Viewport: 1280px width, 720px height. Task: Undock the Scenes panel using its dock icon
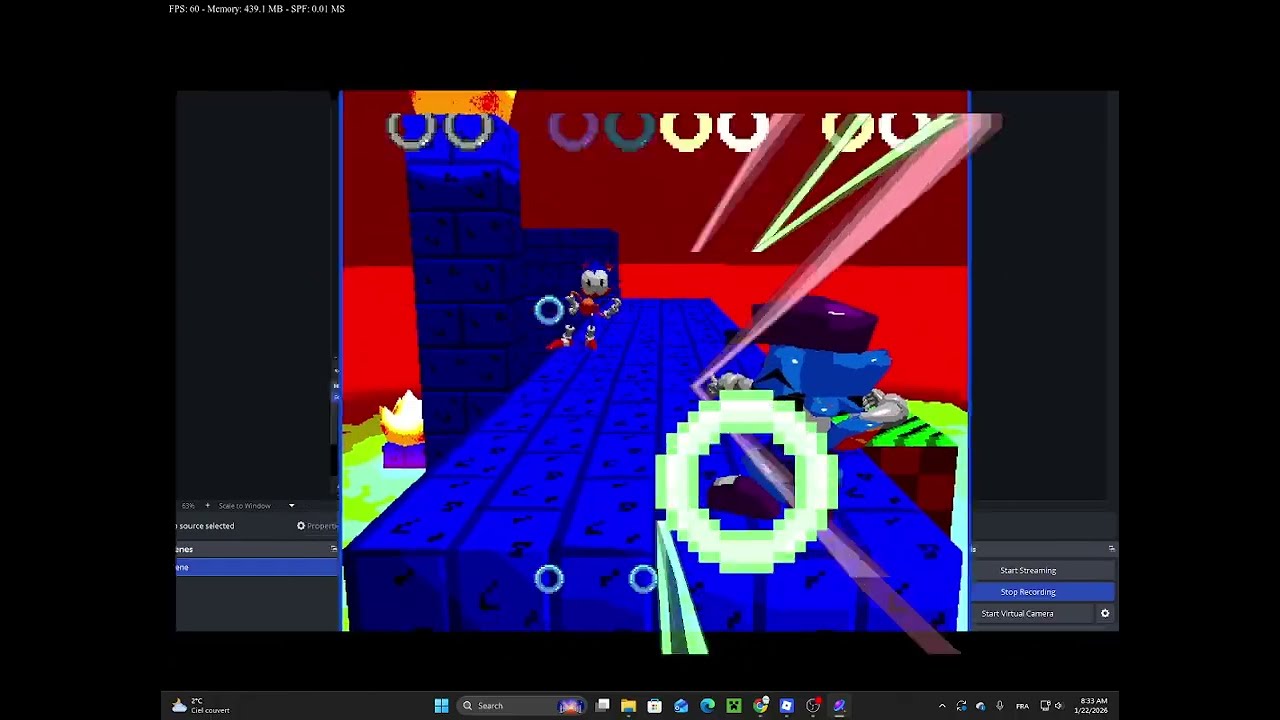pos(334,549)
